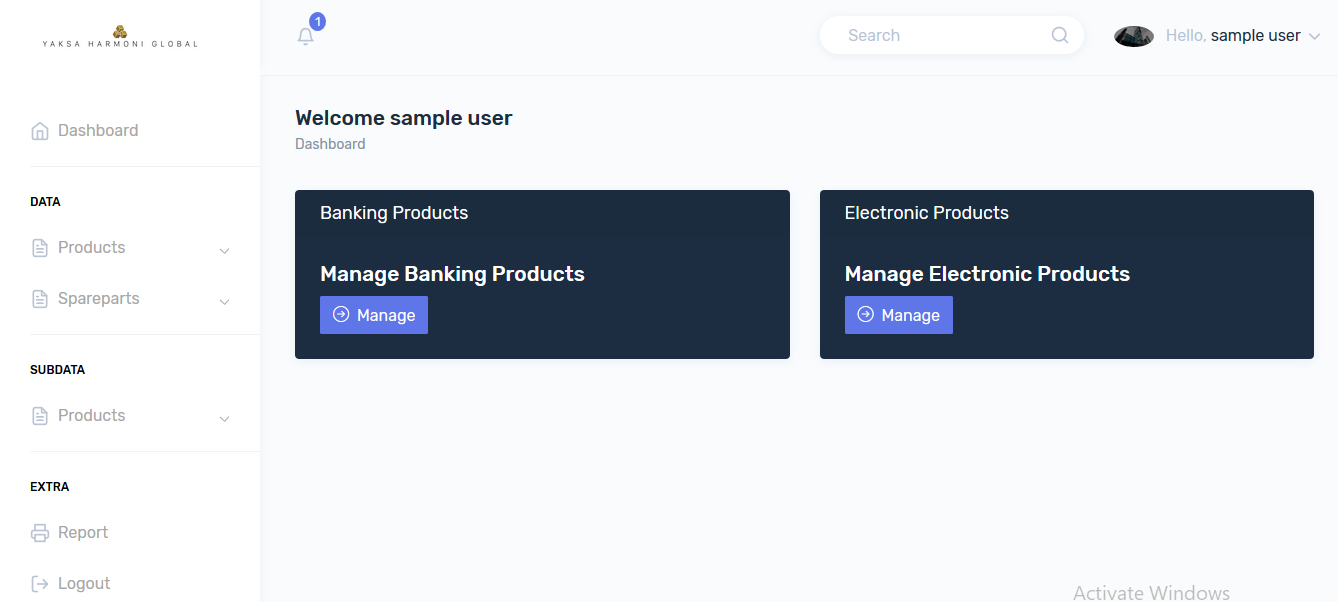The width and height of the screenshot is (1338, 602).
Task: Click the search magnifier icon
Action: click(x=1060, y=35)
